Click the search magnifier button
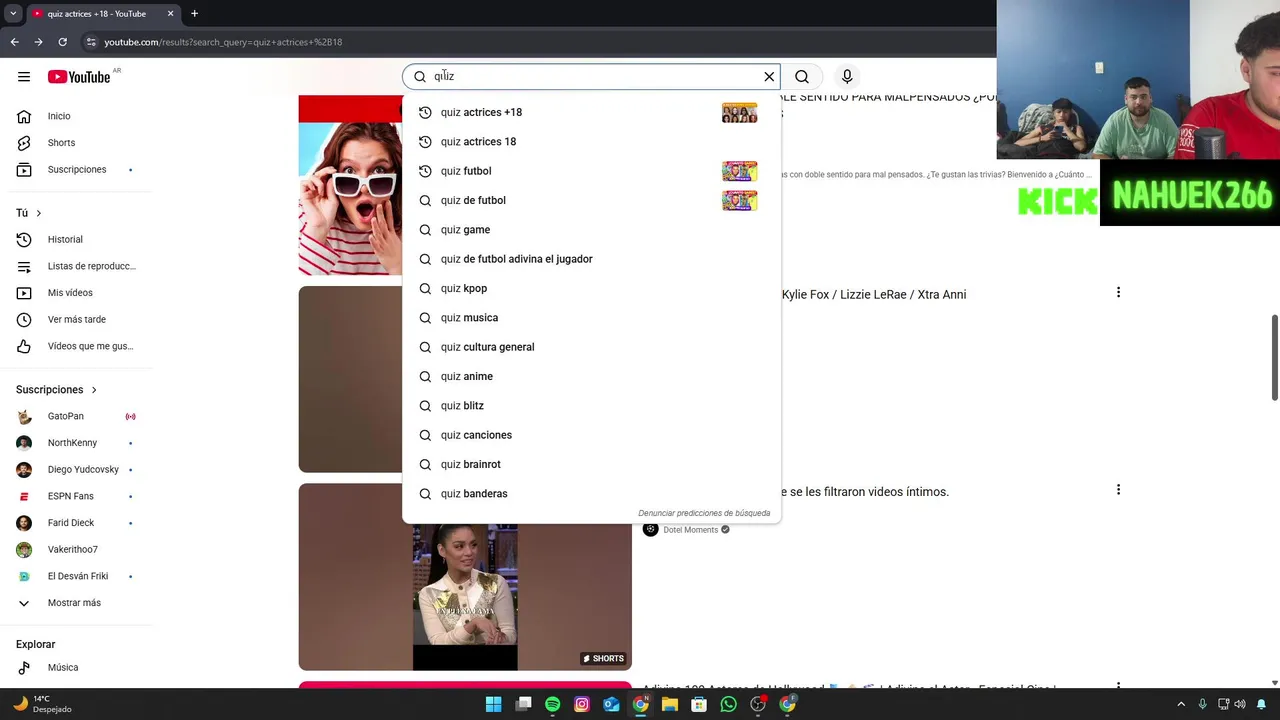The width and height of the screenshot is (1280, 720). pos(802,76)
